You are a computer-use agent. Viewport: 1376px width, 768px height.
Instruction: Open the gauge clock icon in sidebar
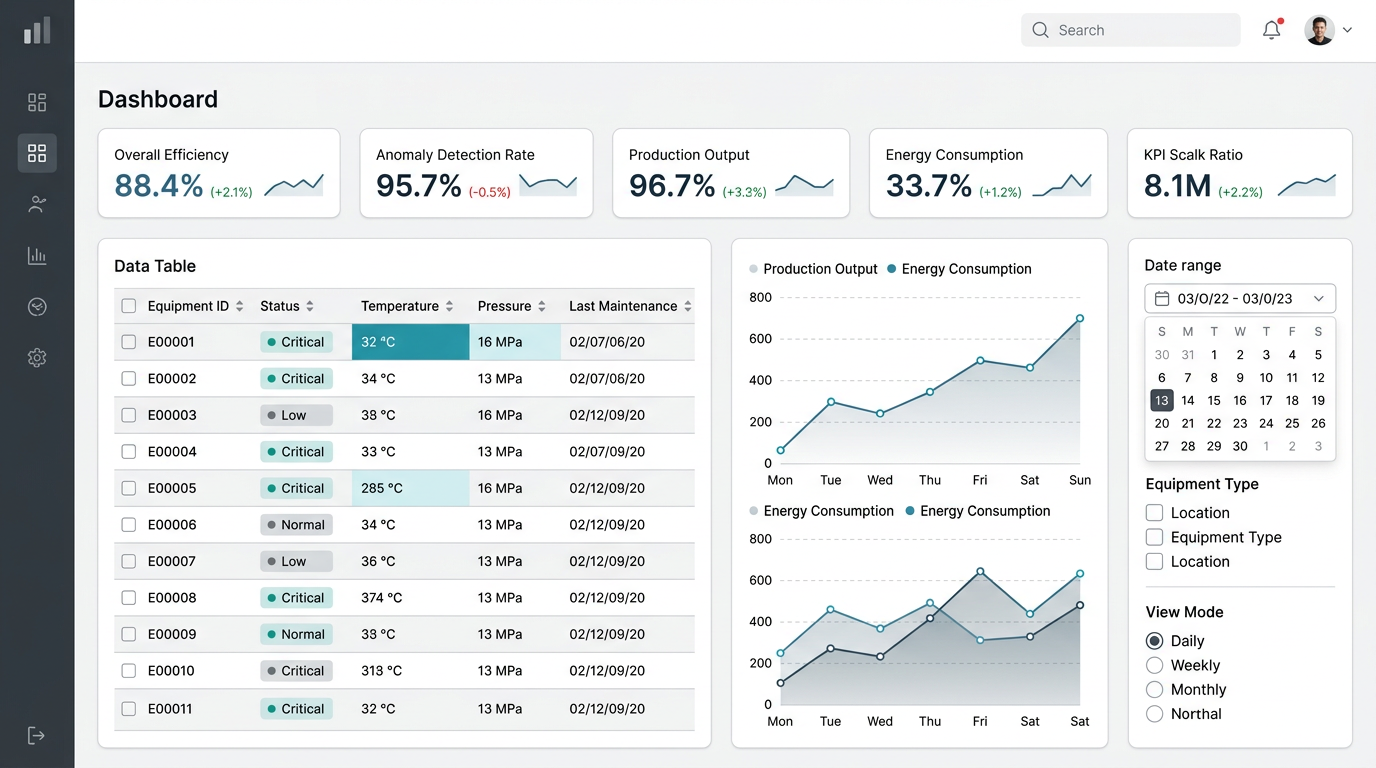pos(37,307)
